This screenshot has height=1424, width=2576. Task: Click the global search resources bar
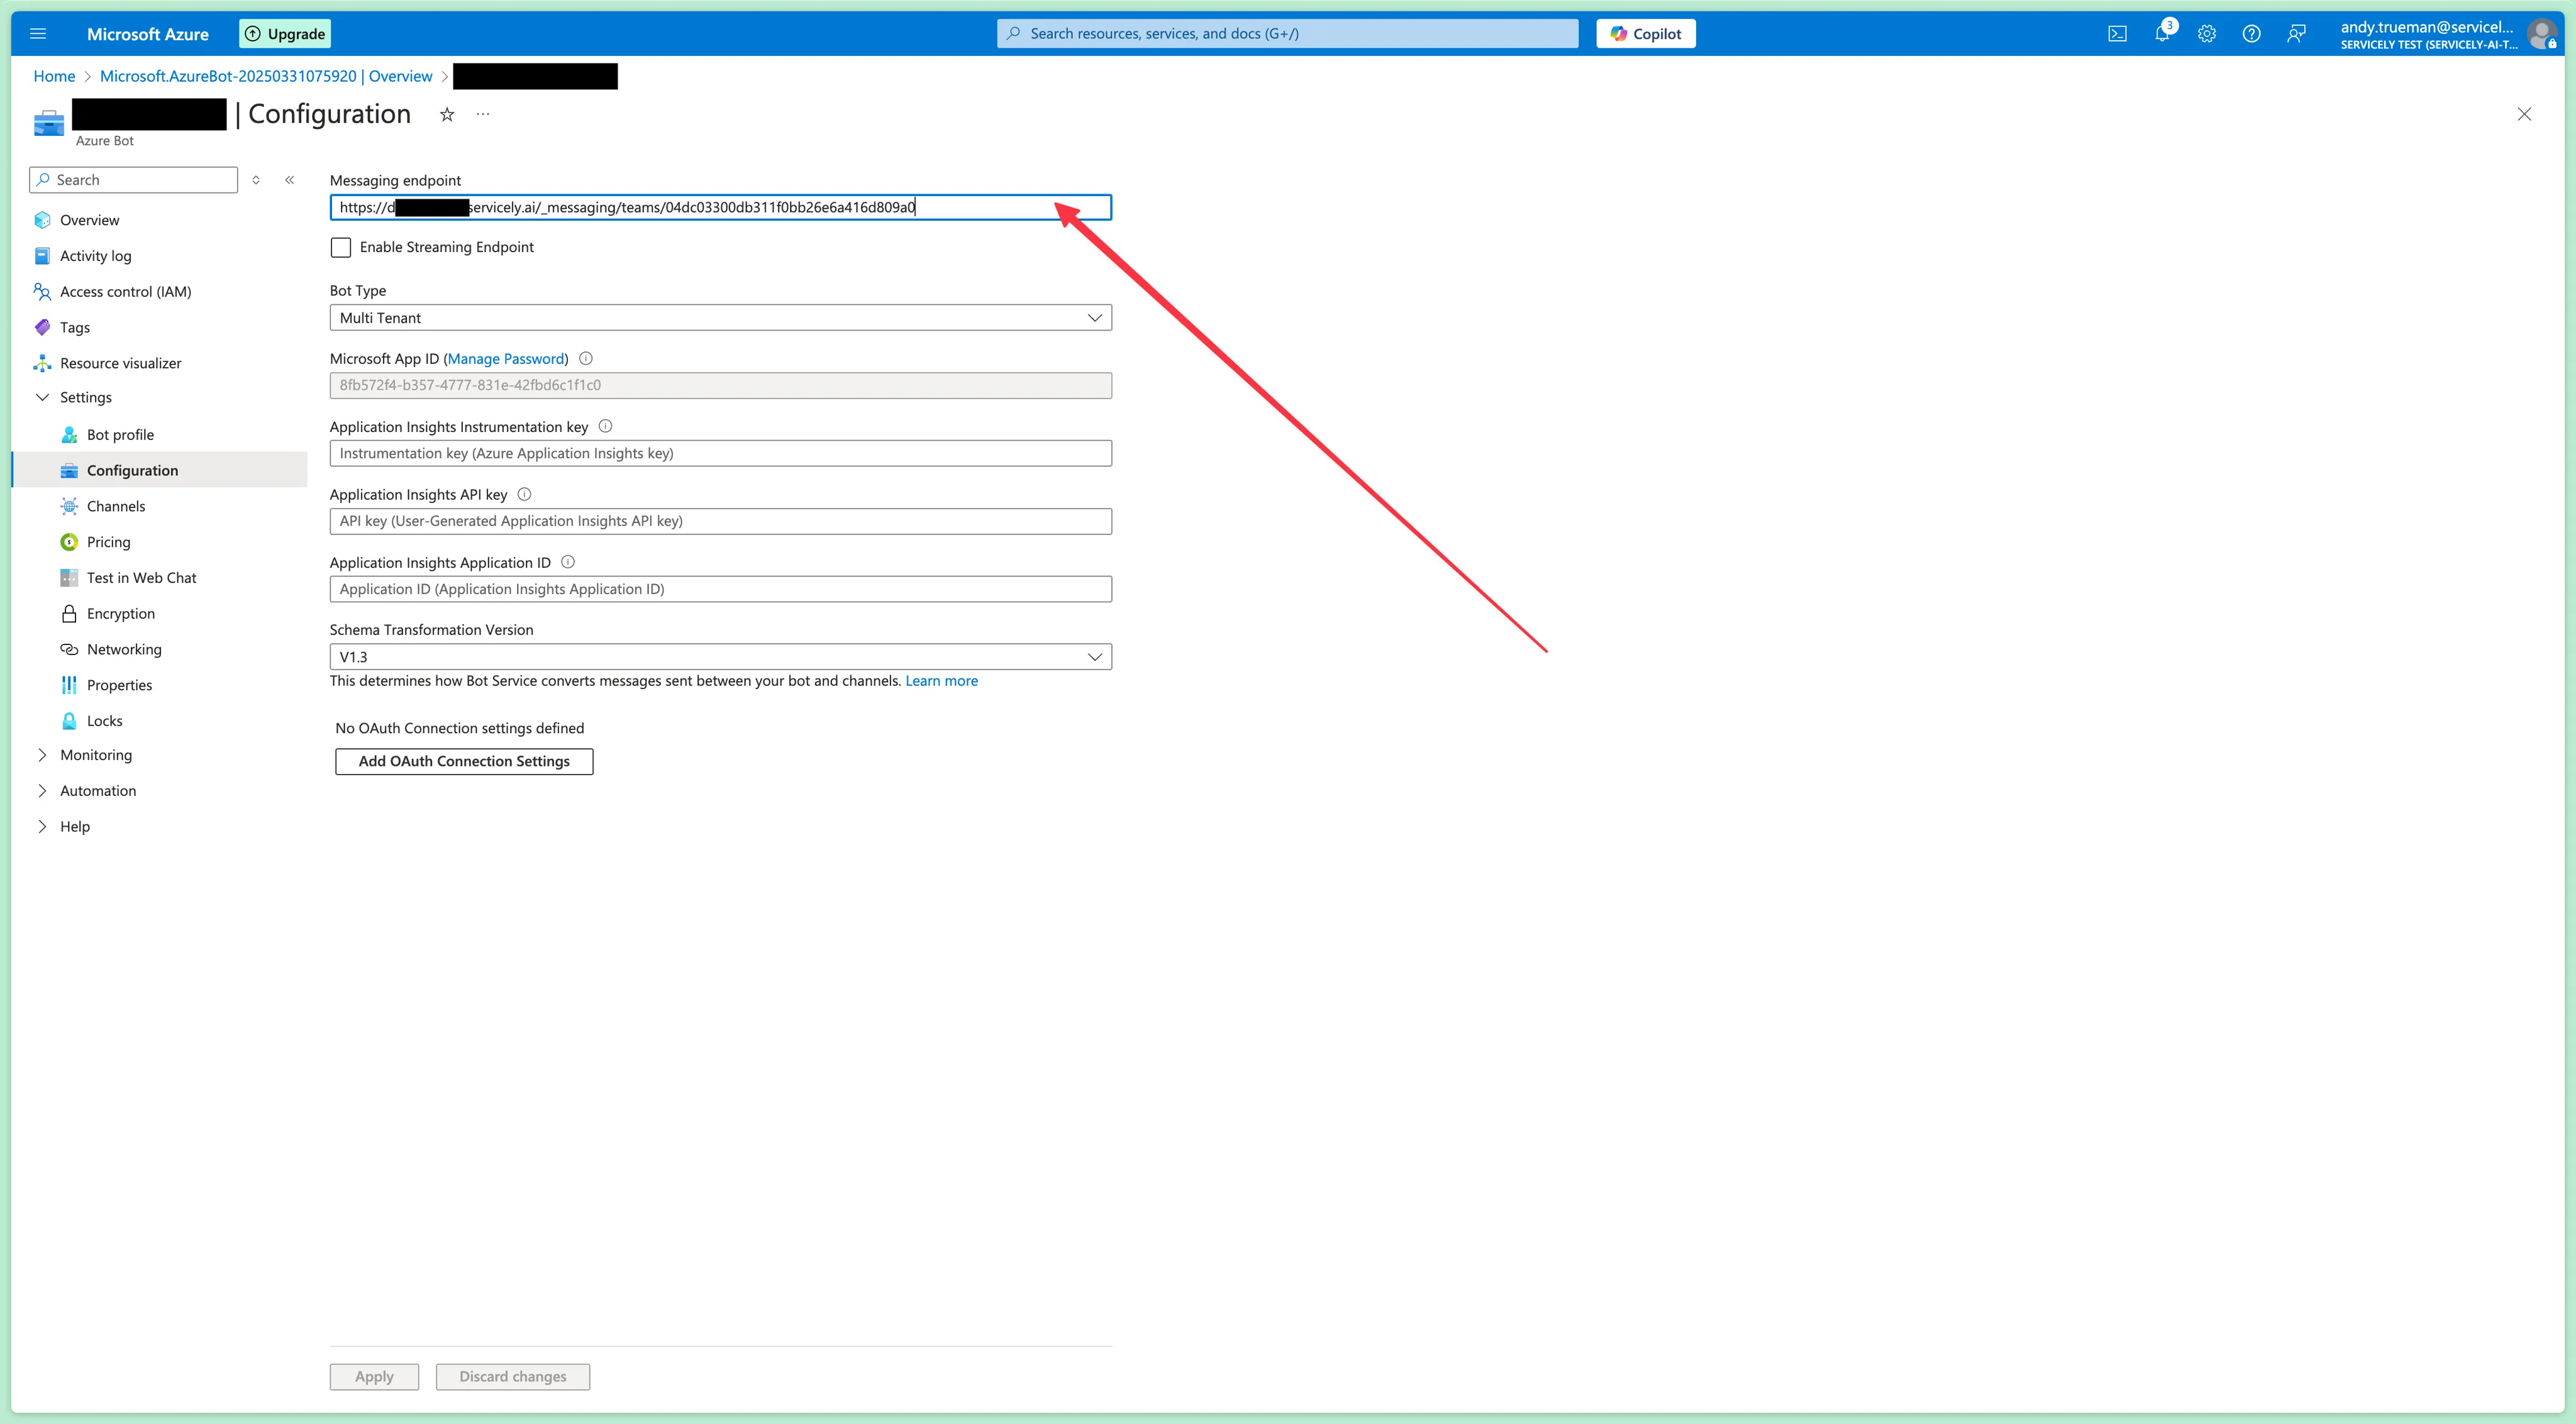click(x=1287, y=33)
